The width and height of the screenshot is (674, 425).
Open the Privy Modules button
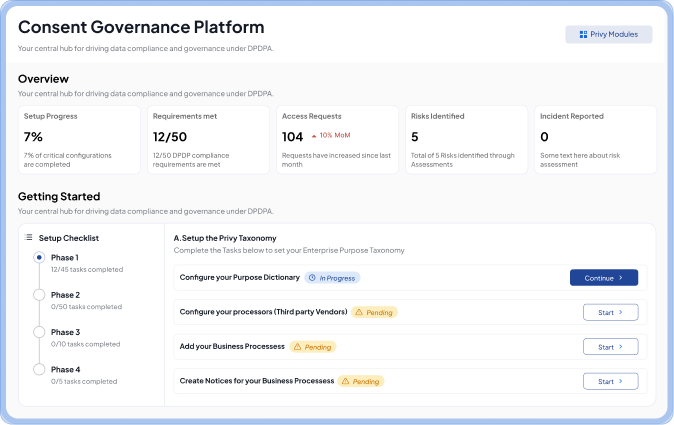[x=609, y=34]
